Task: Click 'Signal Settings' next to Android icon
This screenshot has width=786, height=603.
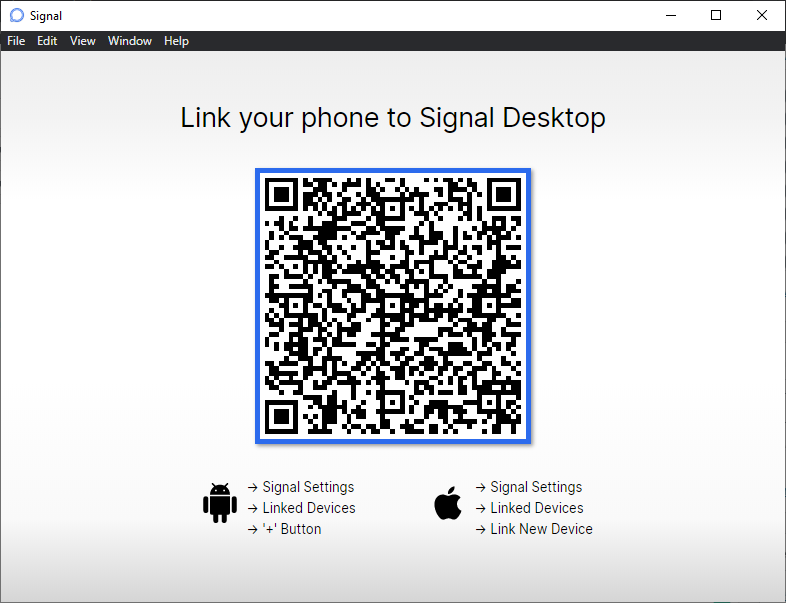Action: [308, 487]
